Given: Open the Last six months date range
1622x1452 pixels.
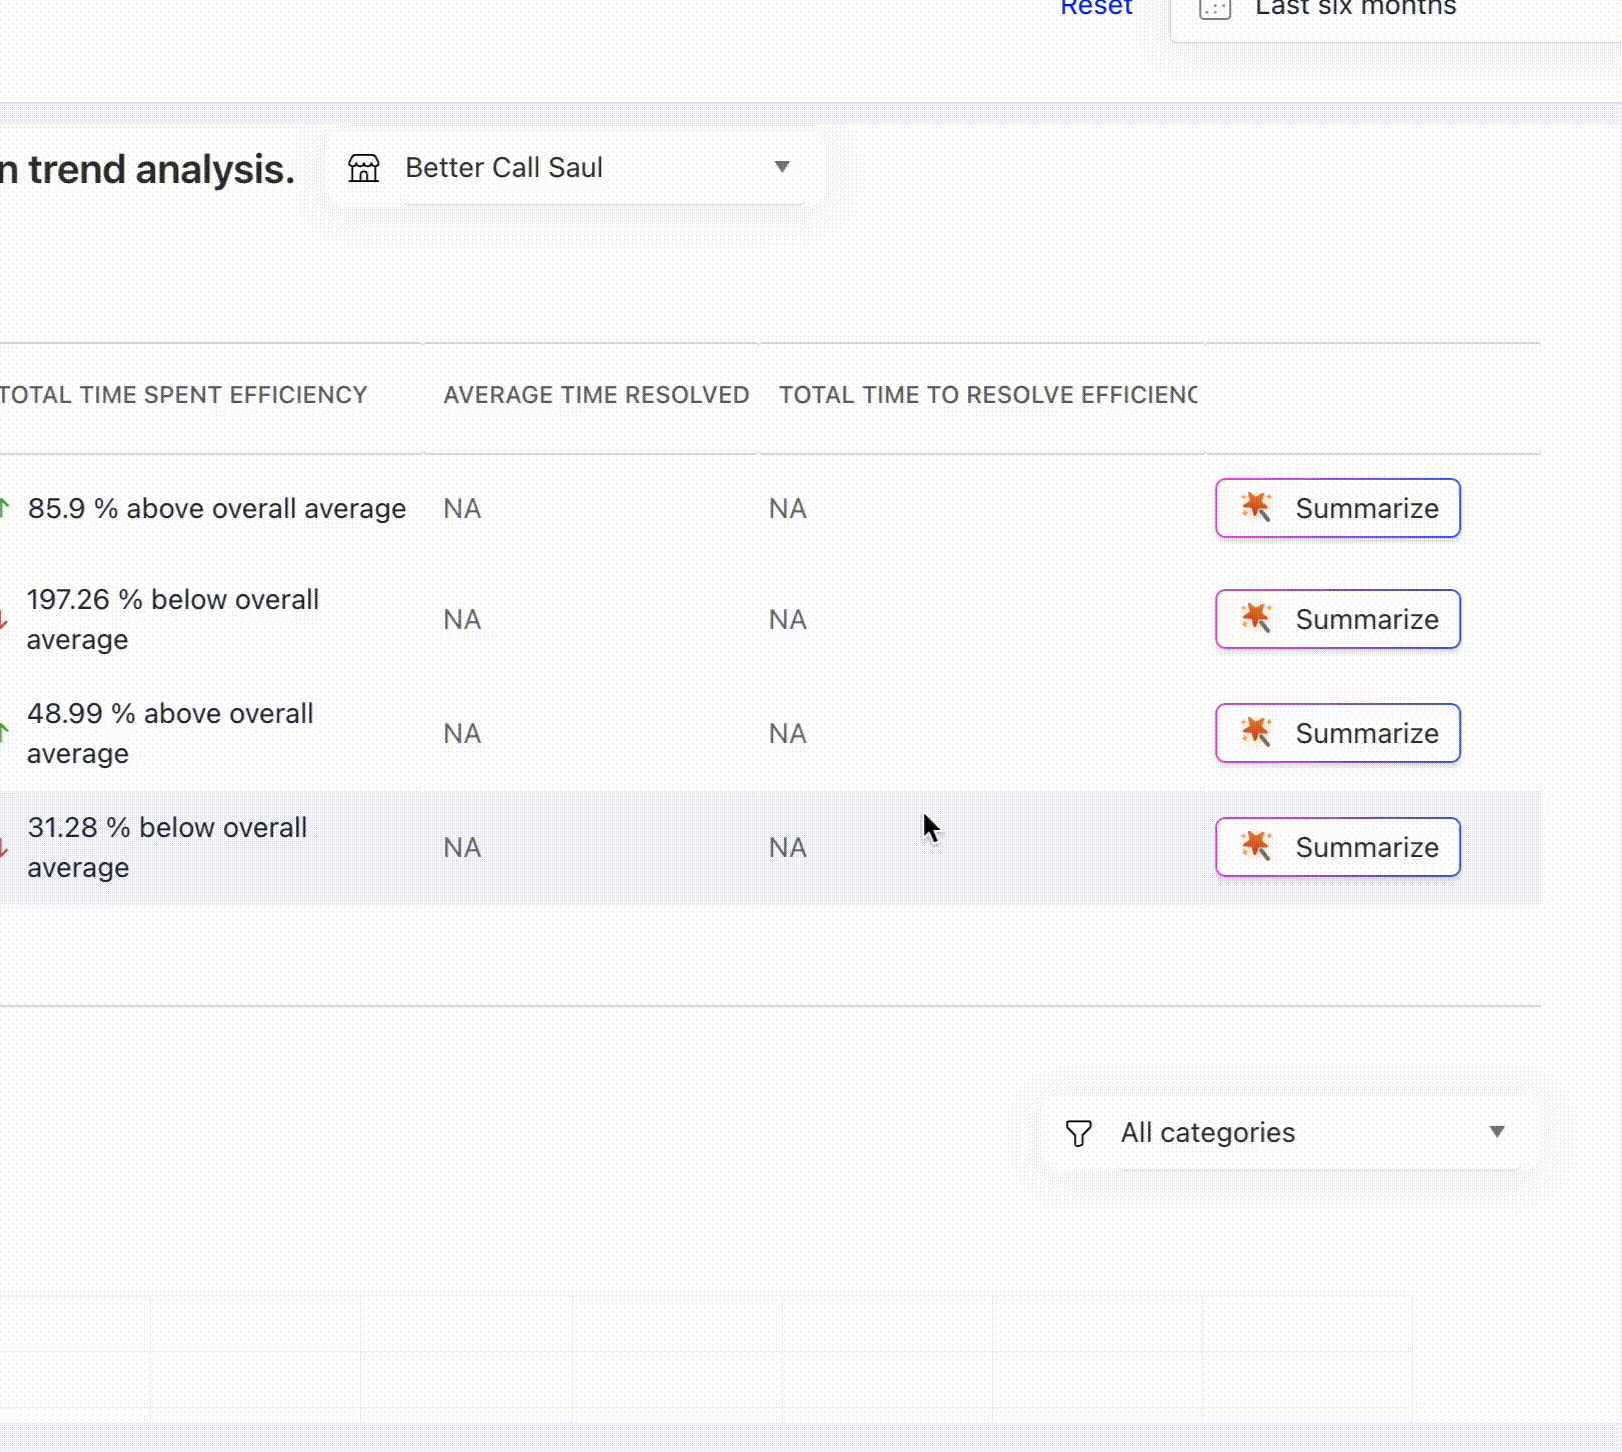Looking at the screenshot, I should tap(1355, 9).
